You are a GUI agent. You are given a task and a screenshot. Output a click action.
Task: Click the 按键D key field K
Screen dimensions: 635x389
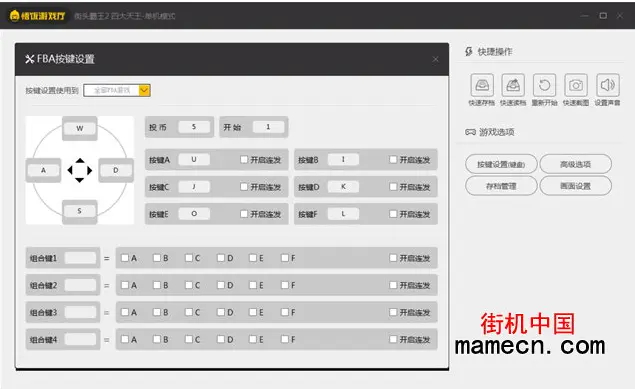click(343, 187)
